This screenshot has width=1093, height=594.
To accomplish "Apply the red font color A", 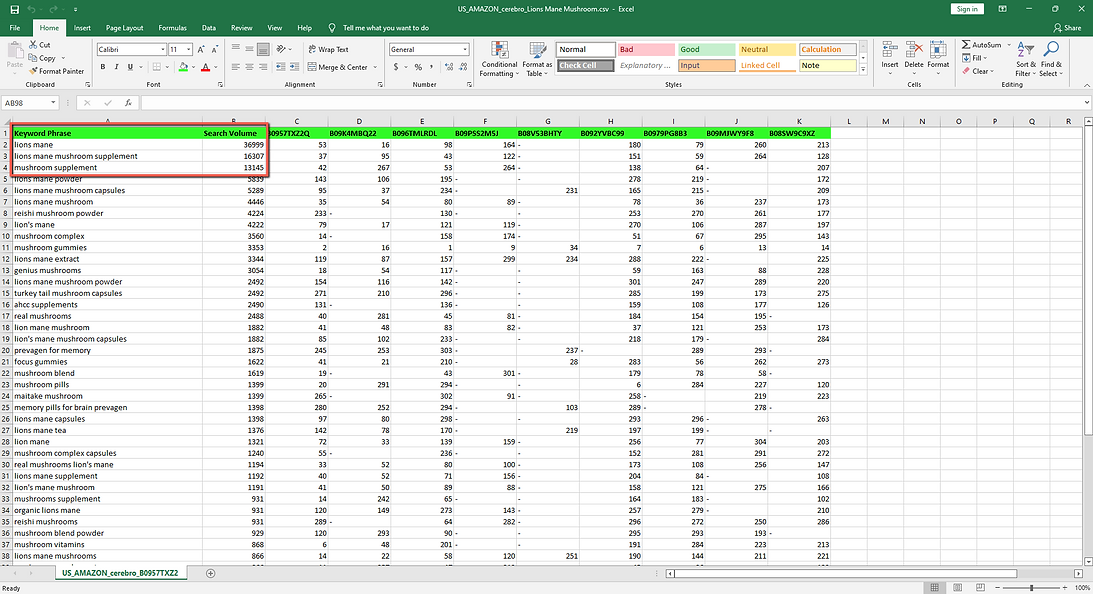I will pos(205,67).
